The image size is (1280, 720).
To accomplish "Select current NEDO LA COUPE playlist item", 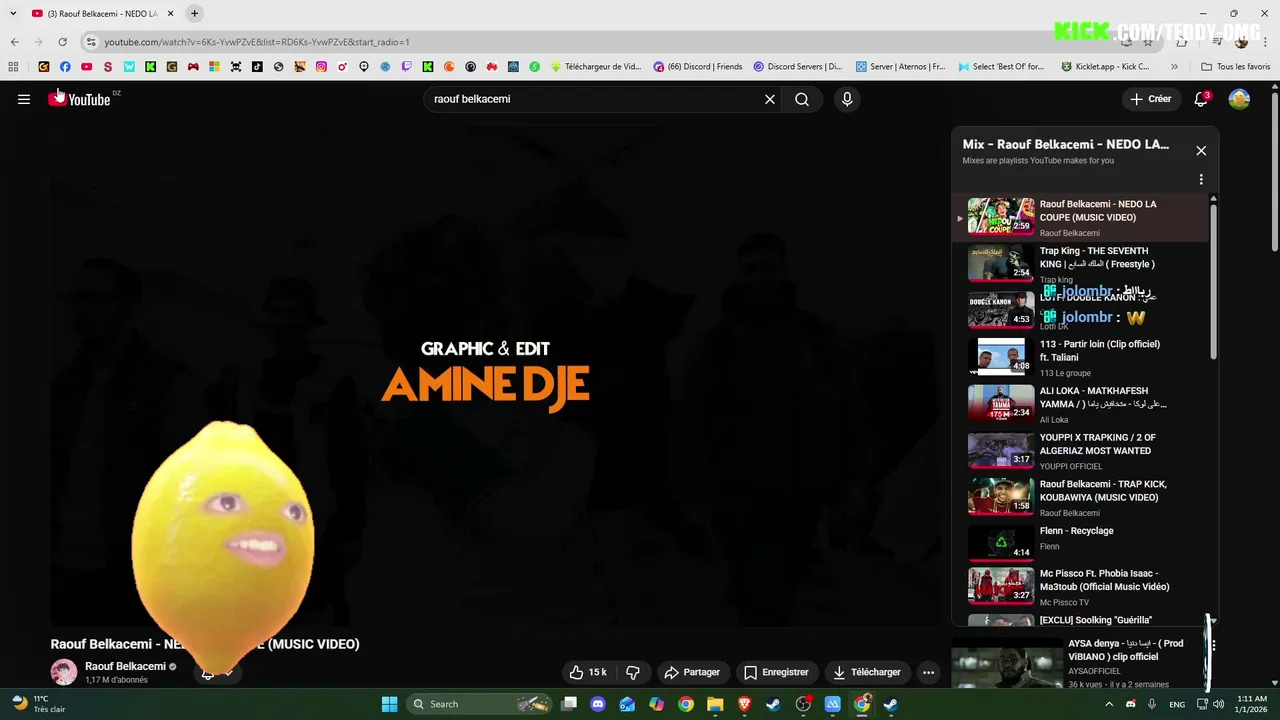I will 1082,217.
